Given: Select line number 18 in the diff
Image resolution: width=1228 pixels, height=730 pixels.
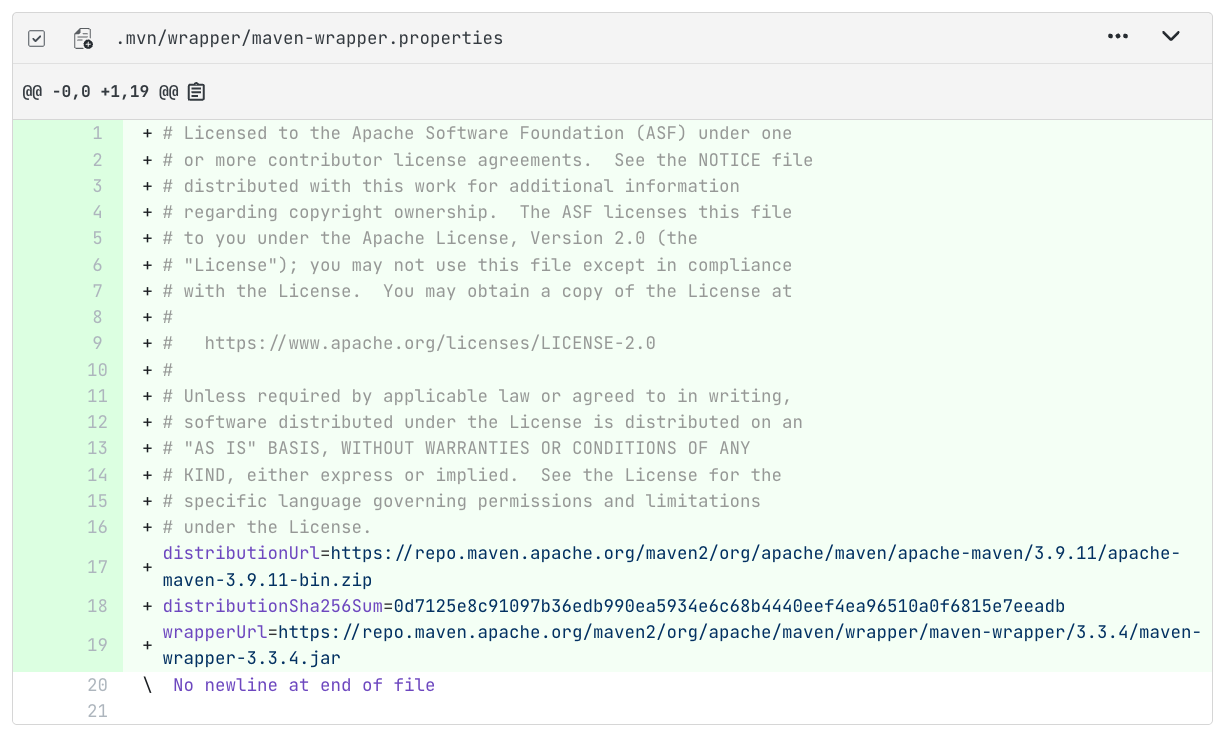Looking at the screenshot, I should (97, 606).
